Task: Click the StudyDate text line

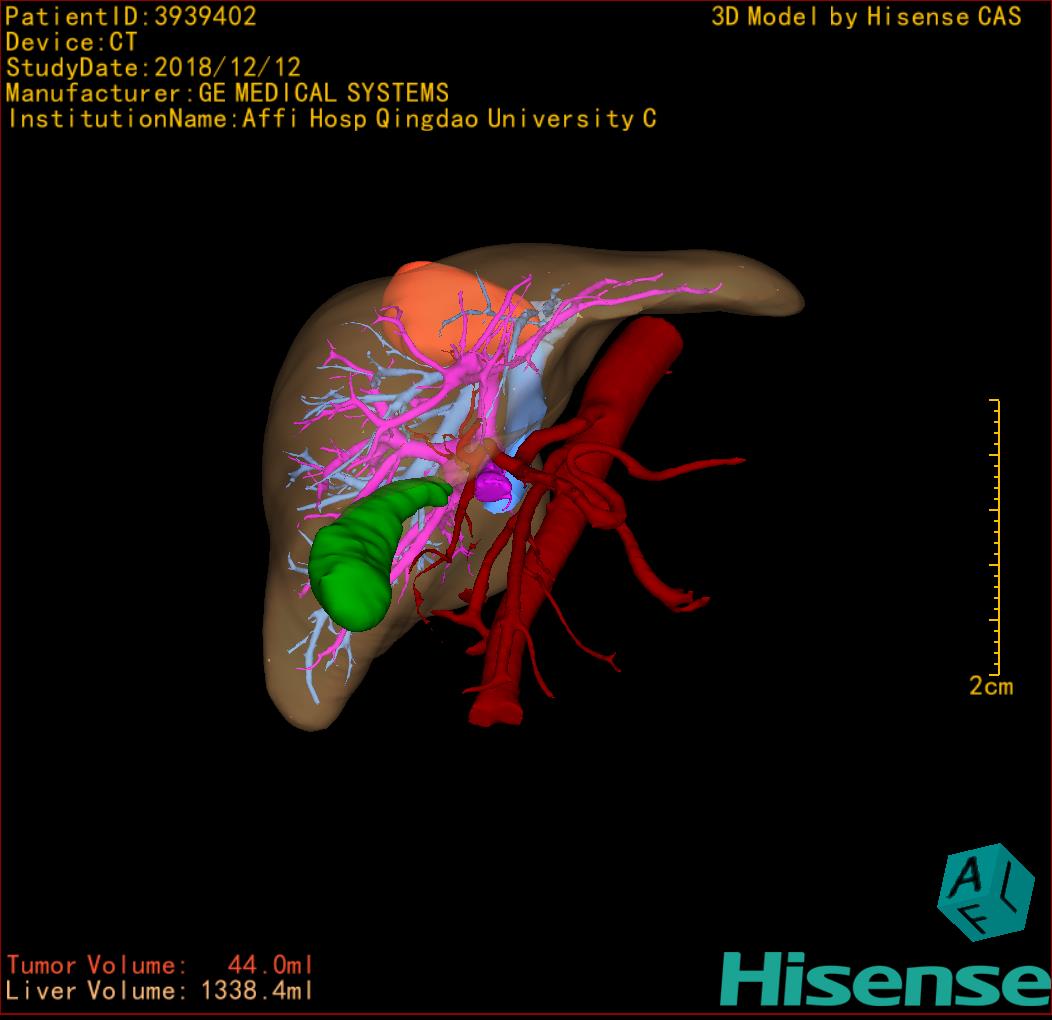Action: click(x=153, y=68)
